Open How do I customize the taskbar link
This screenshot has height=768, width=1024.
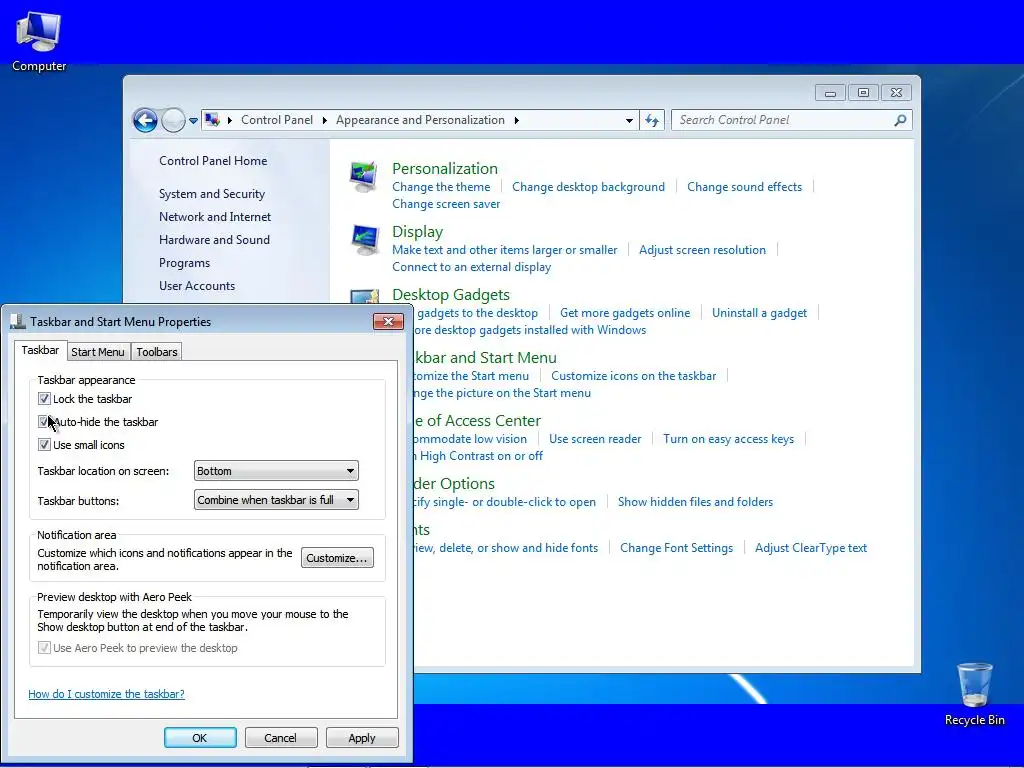[x=106, y=694]
